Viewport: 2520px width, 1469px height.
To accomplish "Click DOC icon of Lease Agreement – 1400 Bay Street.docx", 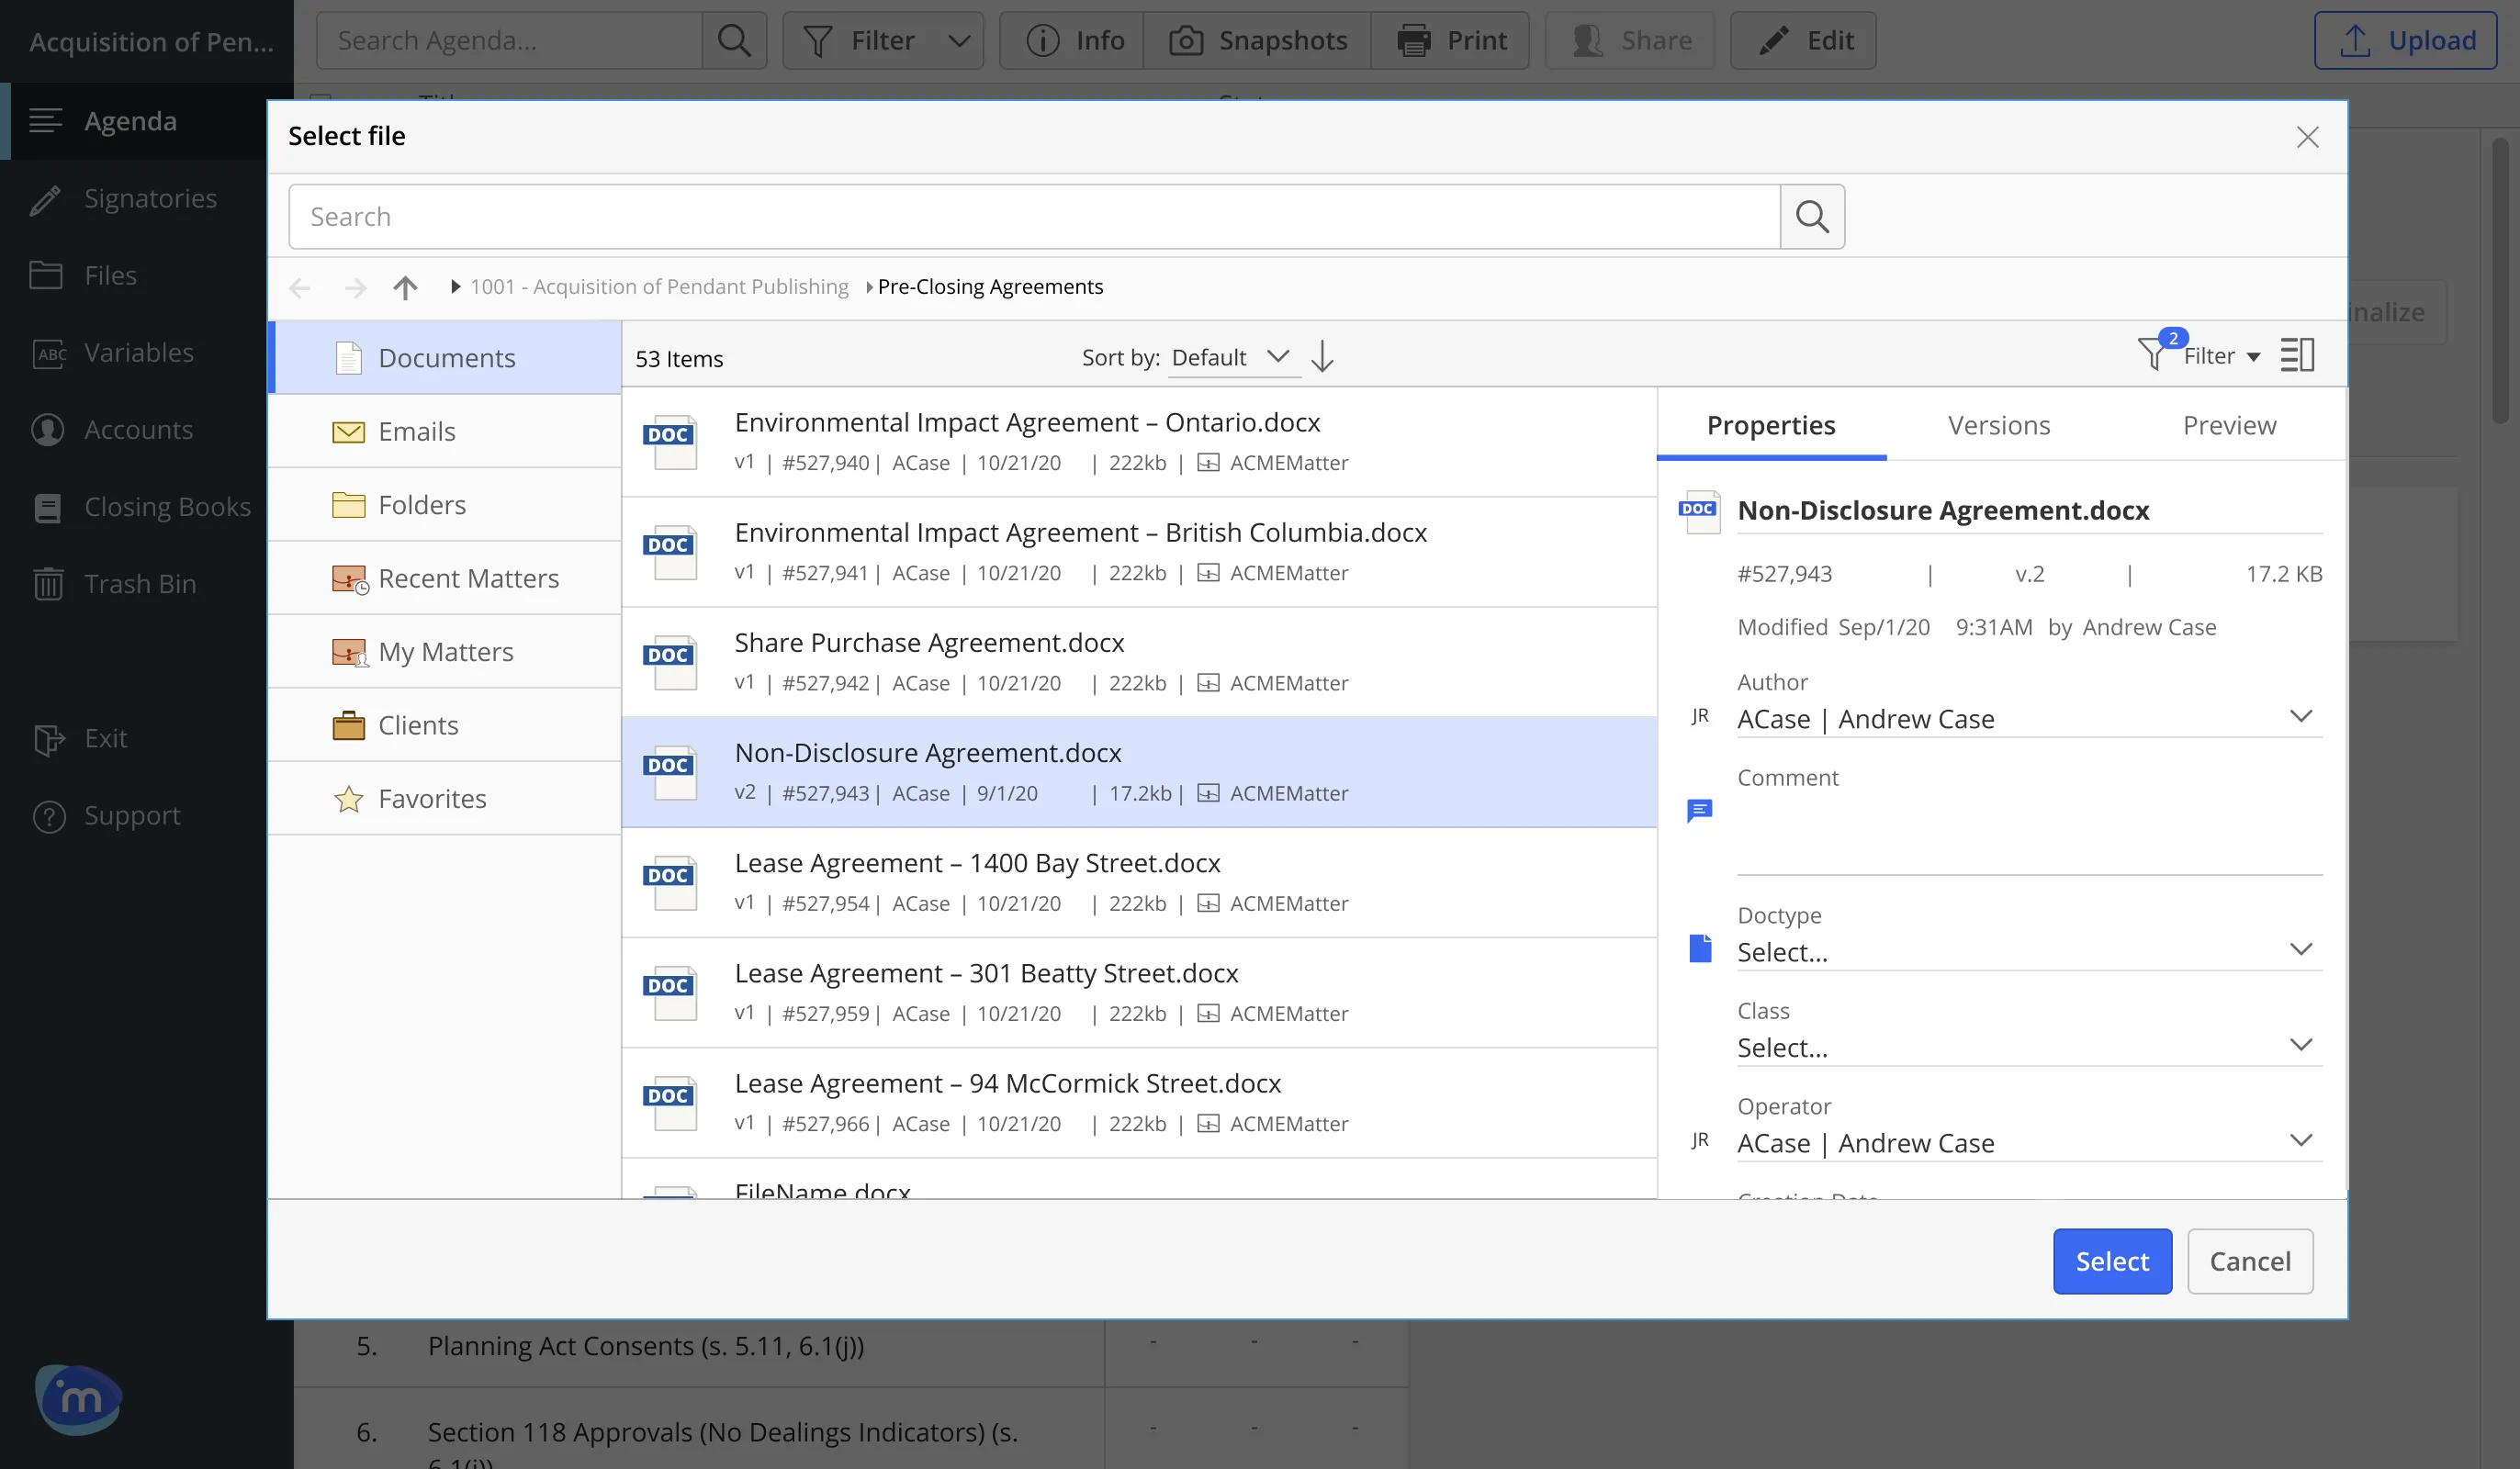I will 669,882.
